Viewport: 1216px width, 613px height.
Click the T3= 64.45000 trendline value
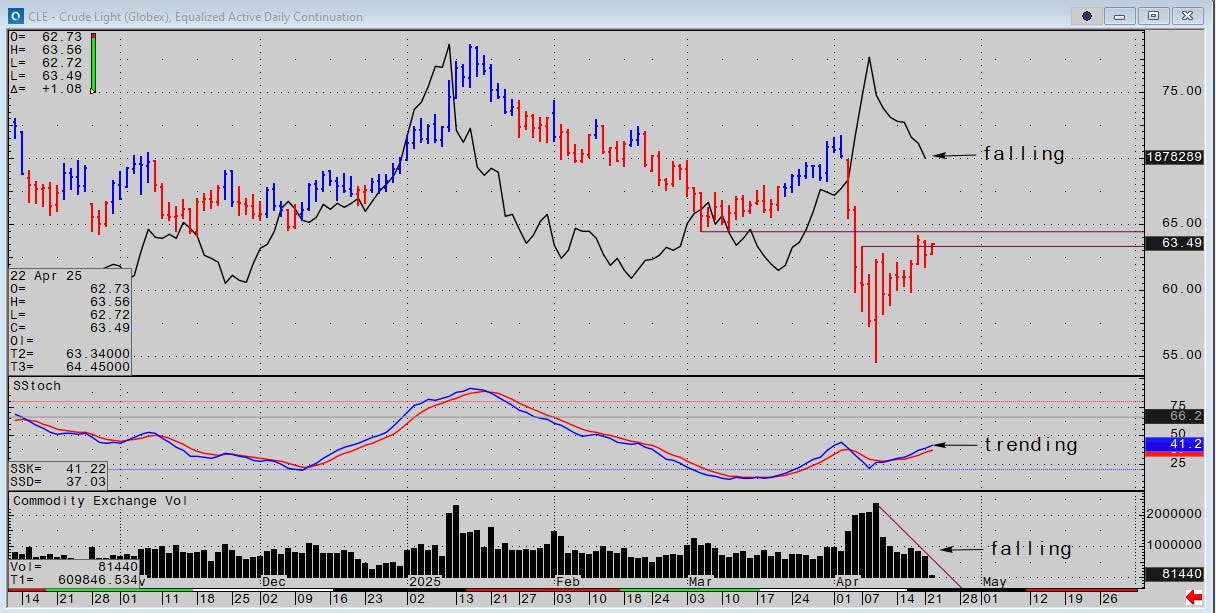(x=70, y=366)
